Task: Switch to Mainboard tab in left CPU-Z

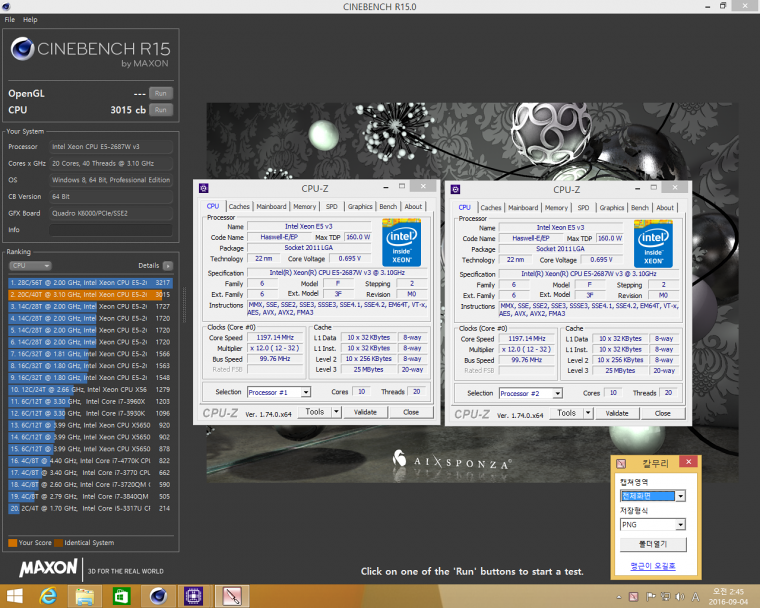Action: tap(271, 207)
